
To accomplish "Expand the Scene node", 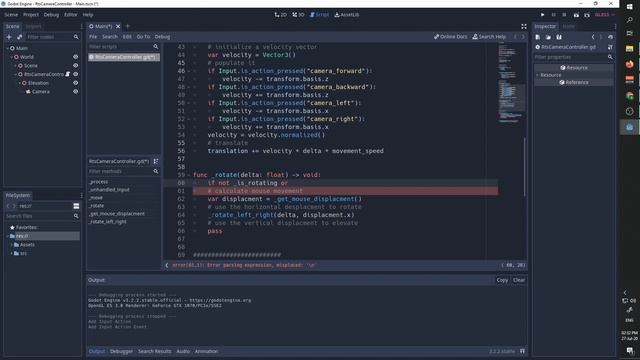I will (16, 65).
